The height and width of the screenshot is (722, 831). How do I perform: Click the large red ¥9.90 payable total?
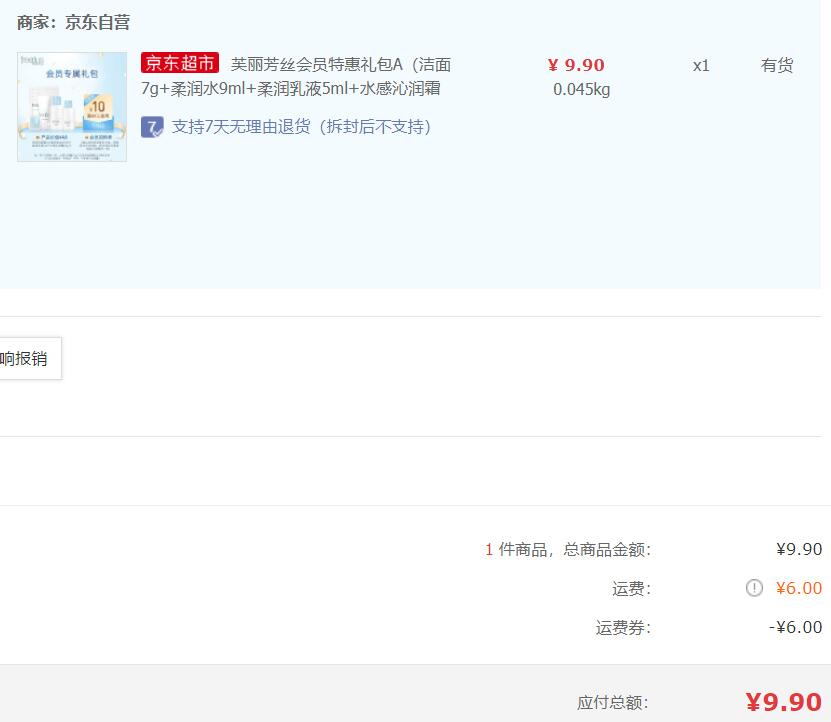783,702
